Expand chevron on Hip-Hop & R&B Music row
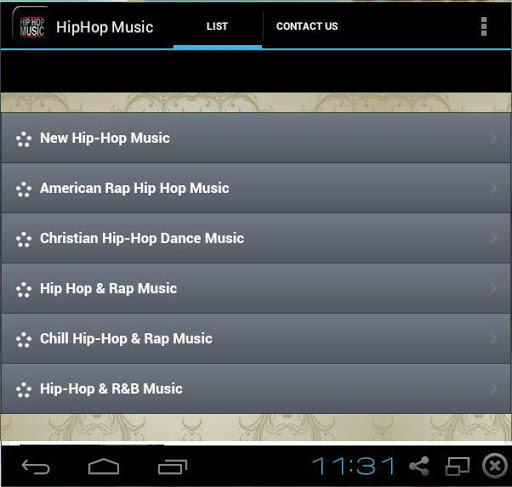 [494, 389]
